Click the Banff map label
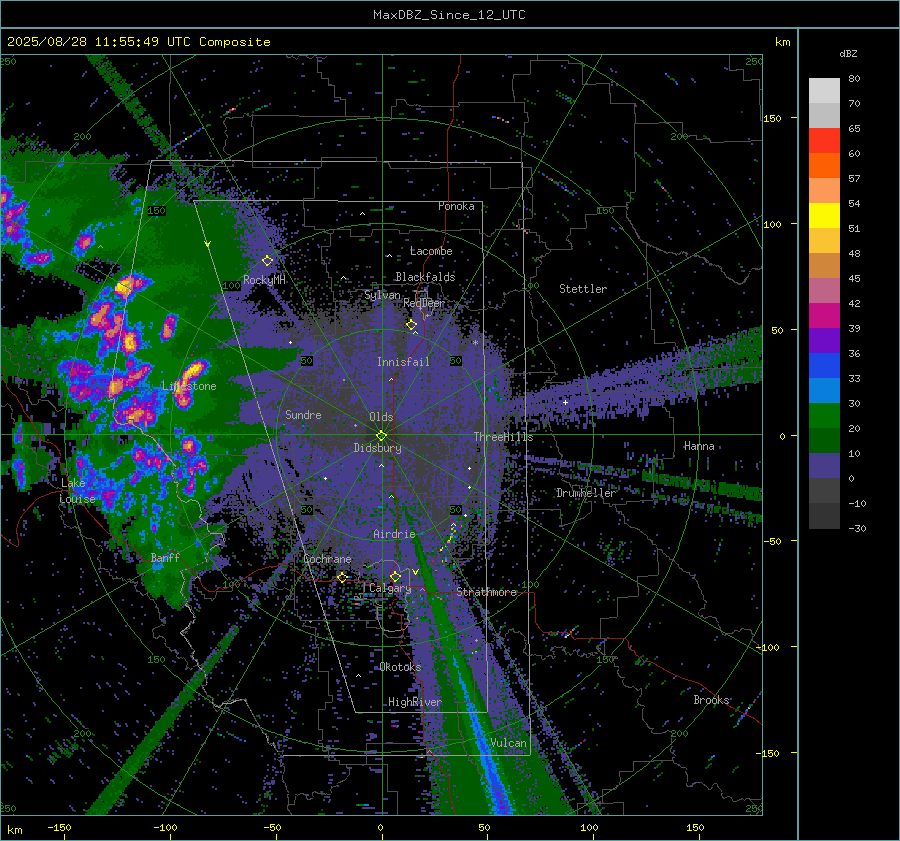The image size is (900, 841). (x=165, y=557)
